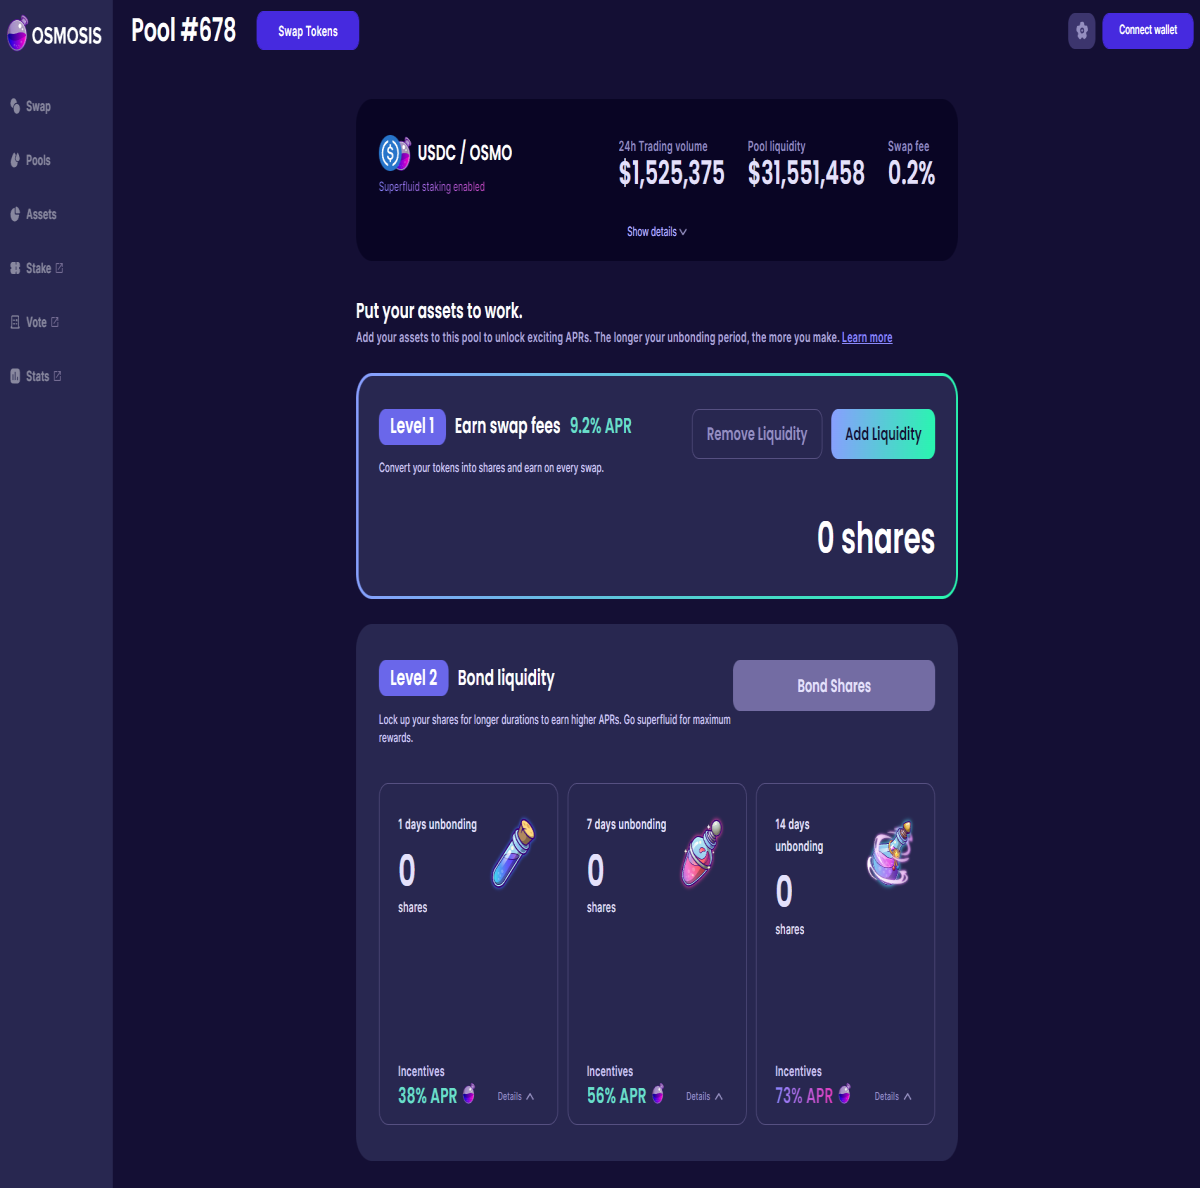The width and height of the screenshot is (1200, 1188).
Task: Click the Level 1 badge
Action: (412, 427)
